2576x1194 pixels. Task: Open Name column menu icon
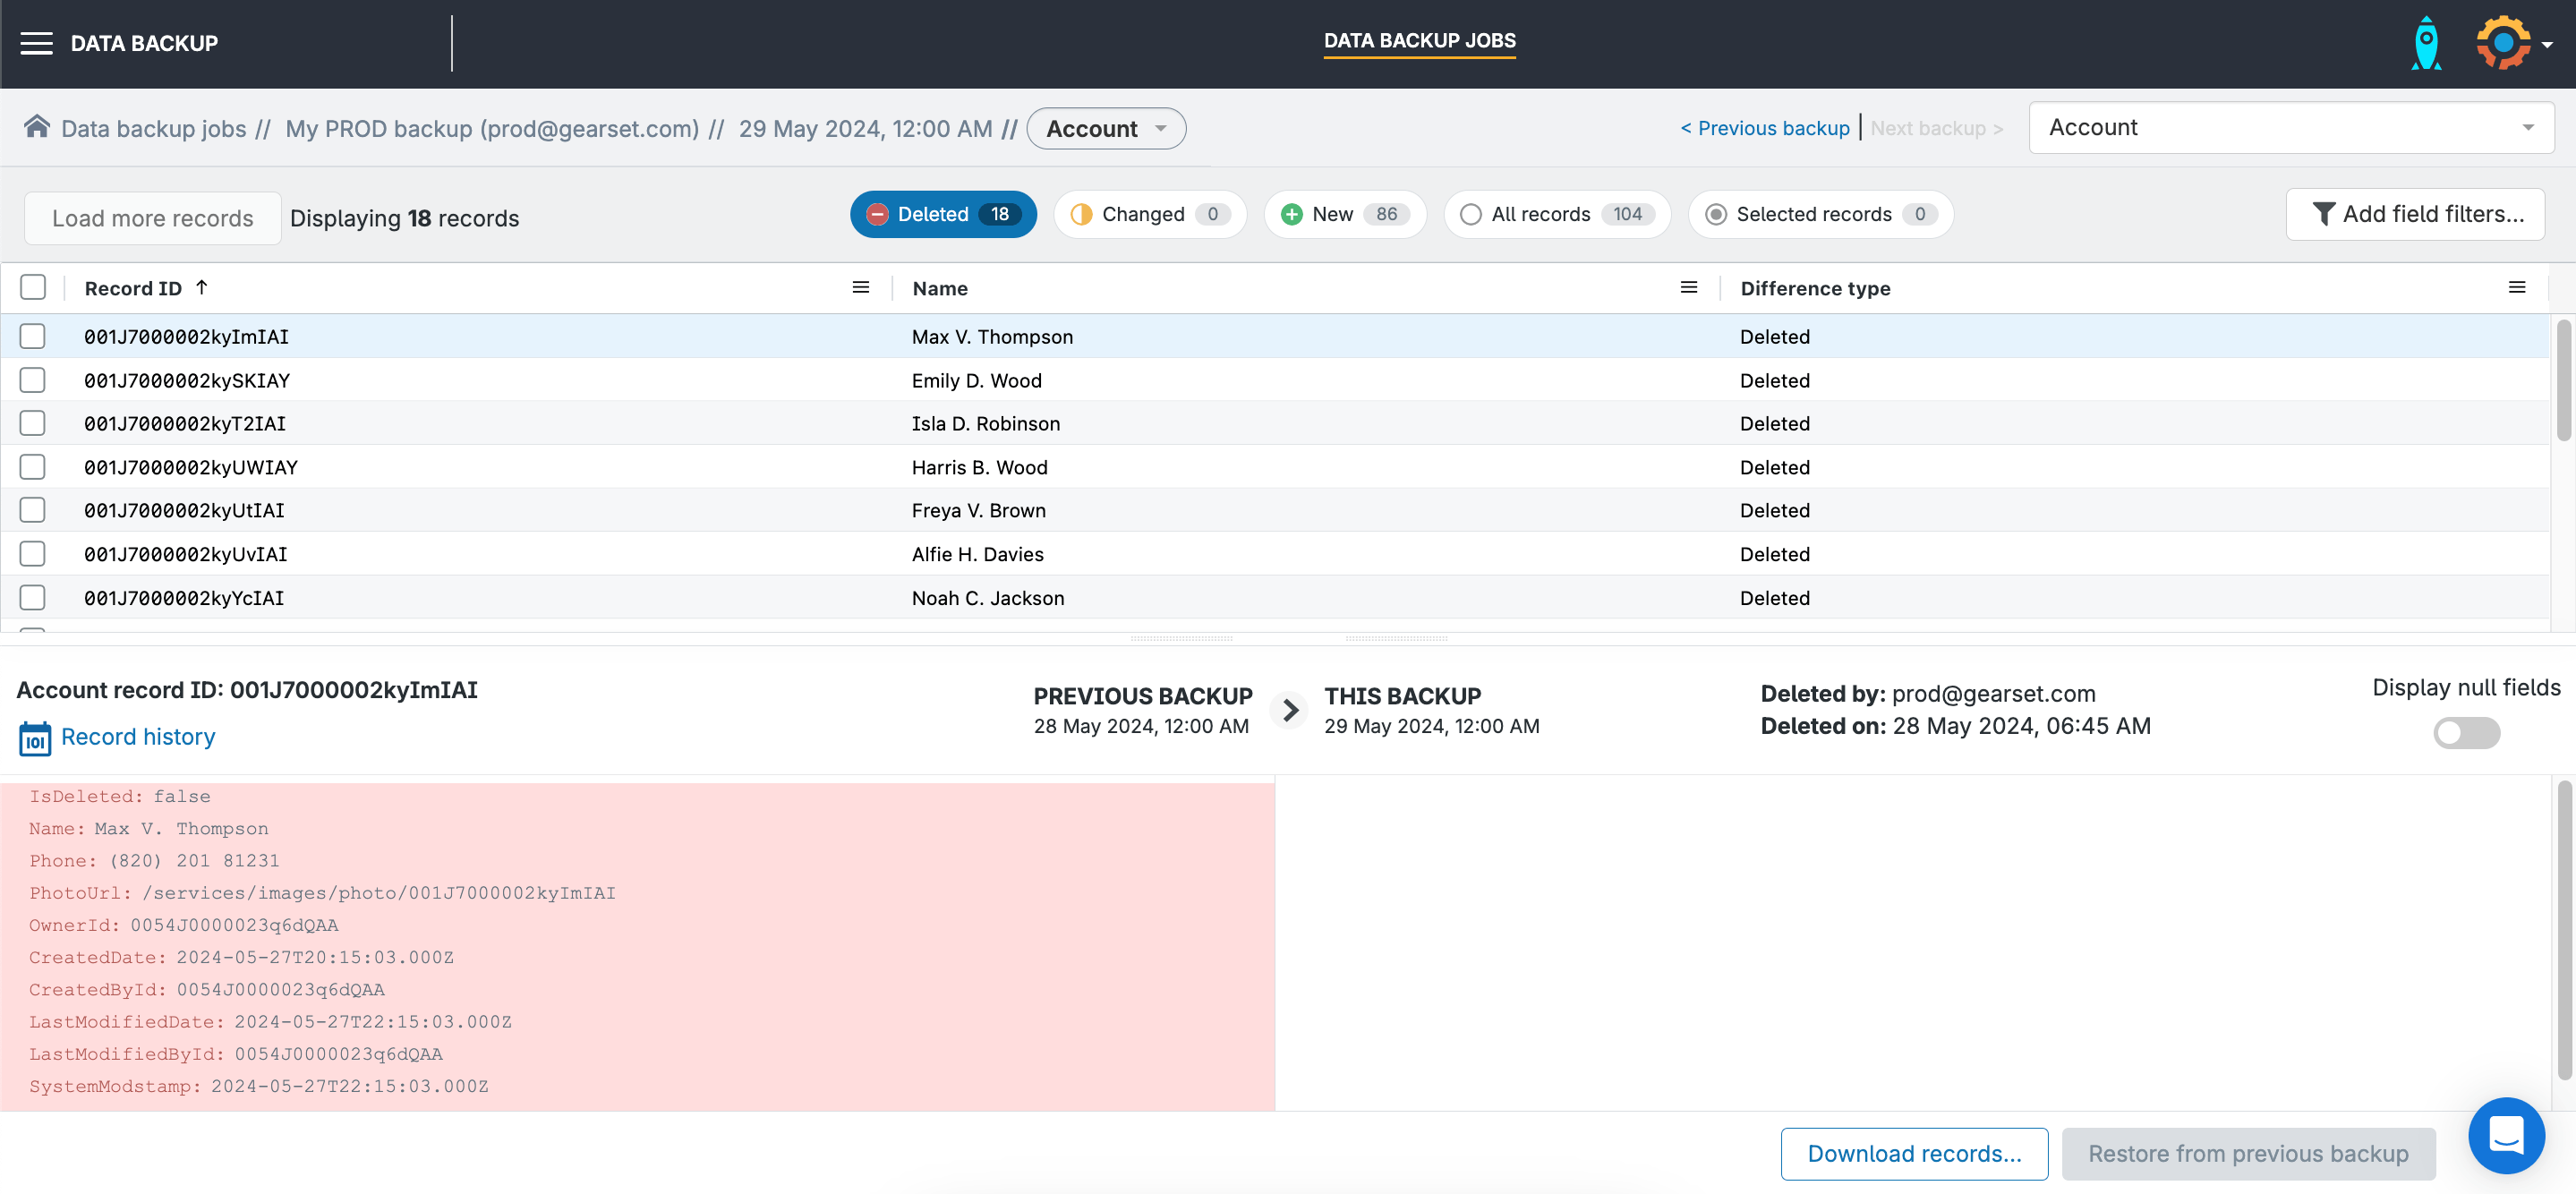(1689, 288)
